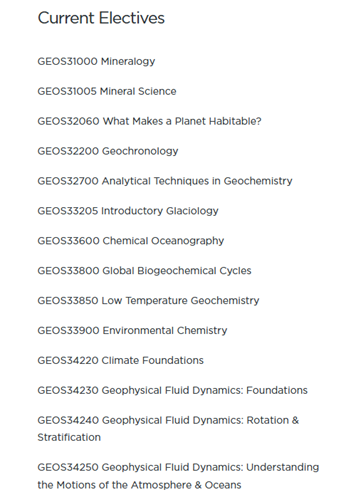Click the Current Electives heading

101,18
